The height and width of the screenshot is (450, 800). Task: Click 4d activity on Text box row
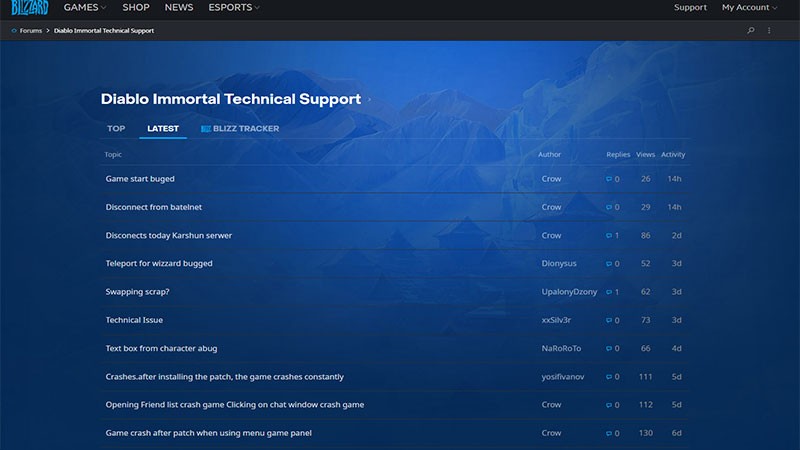point(677,348)
